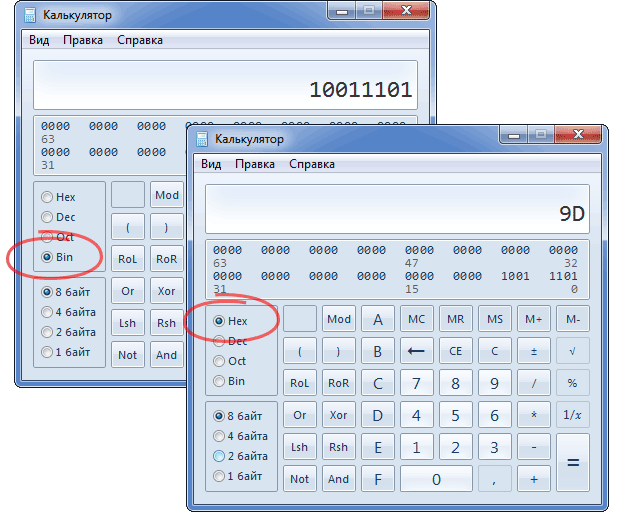Select Oct radio in front calculator

coord(230,361)
